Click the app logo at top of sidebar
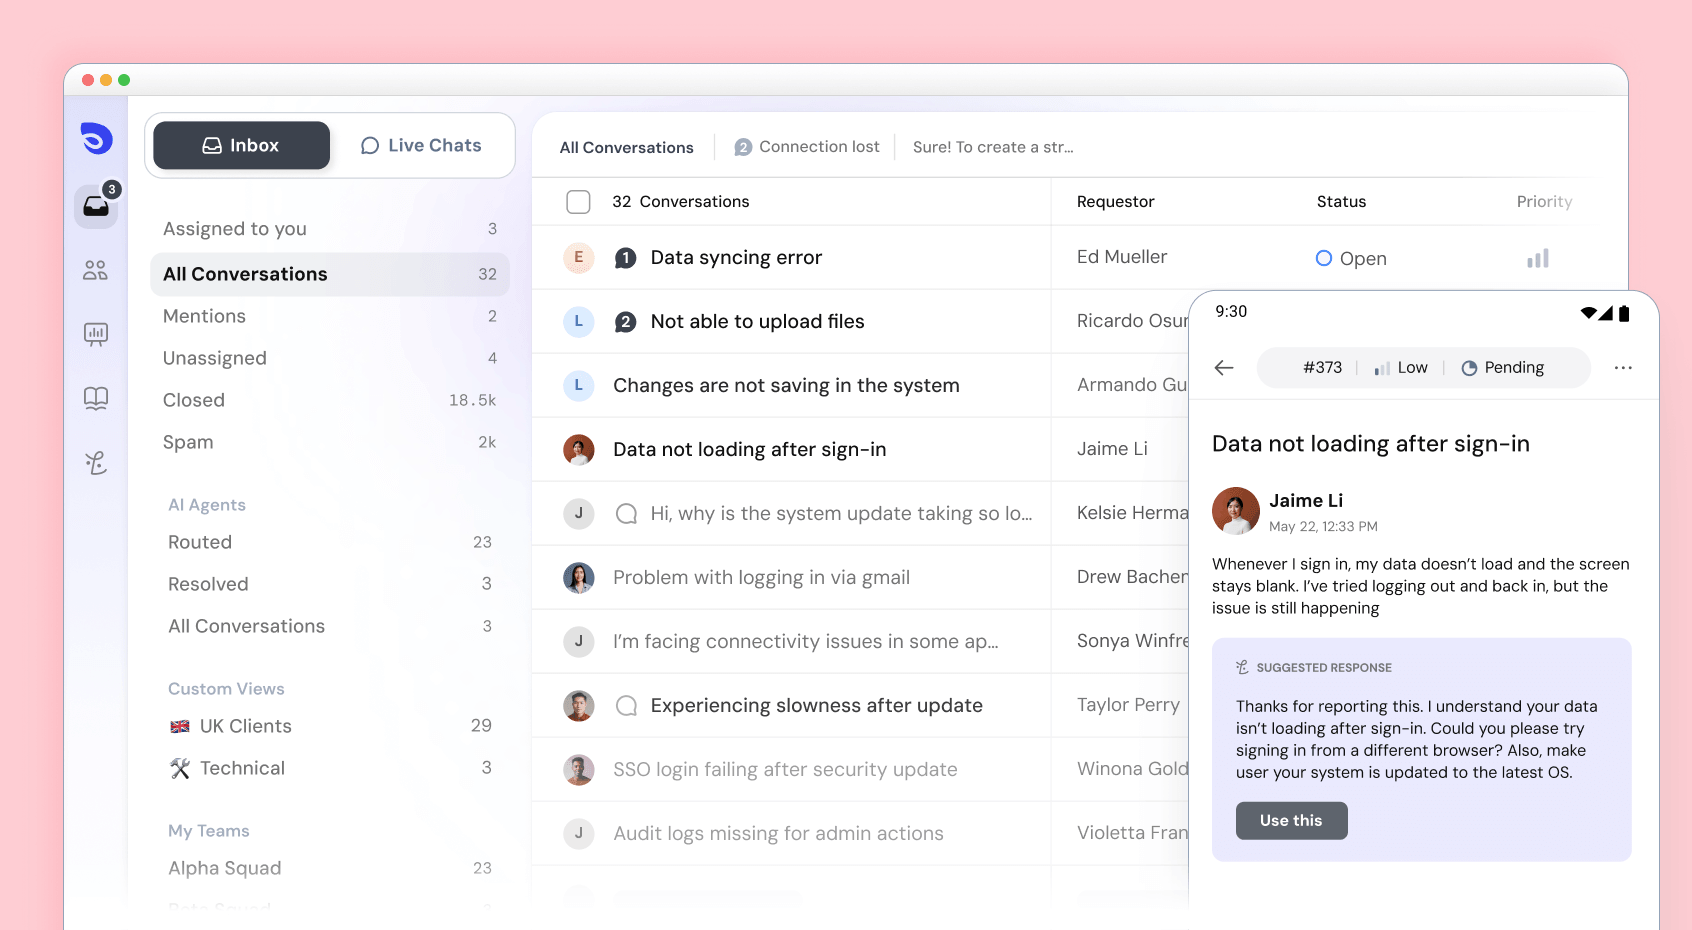The height and width of the screenshot is (930, 1692). pos(95,140)
